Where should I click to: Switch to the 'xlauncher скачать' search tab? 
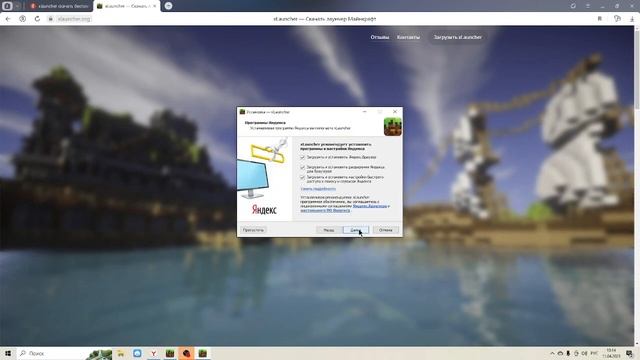pos(60,6)
